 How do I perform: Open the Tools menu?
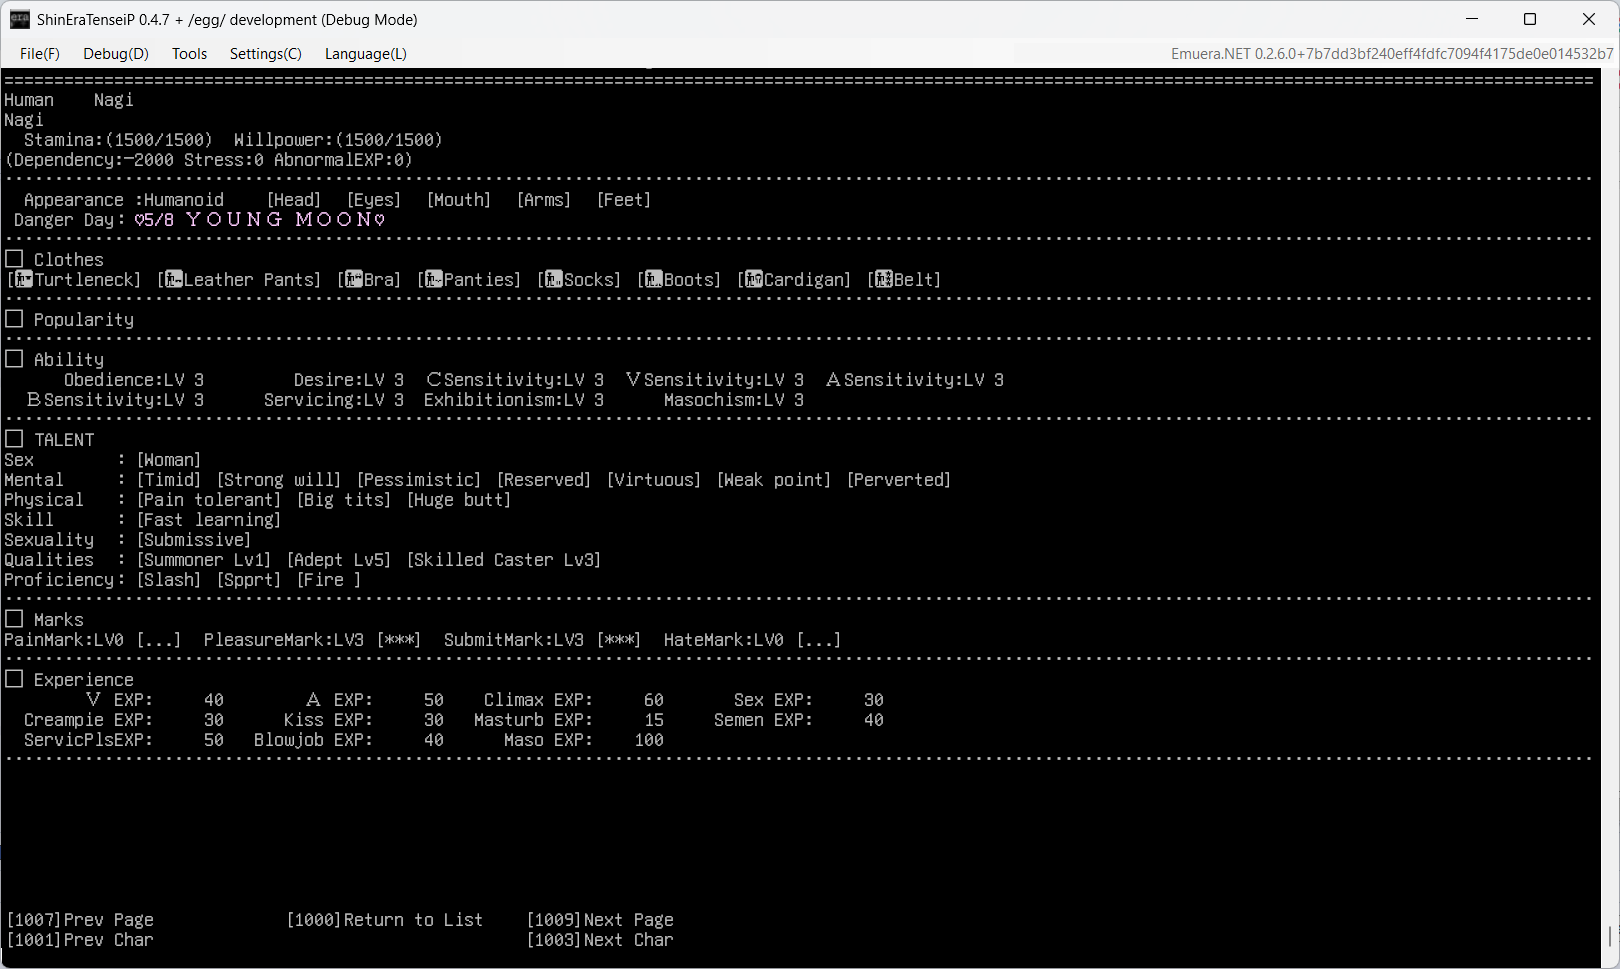[x=189, y=54]
